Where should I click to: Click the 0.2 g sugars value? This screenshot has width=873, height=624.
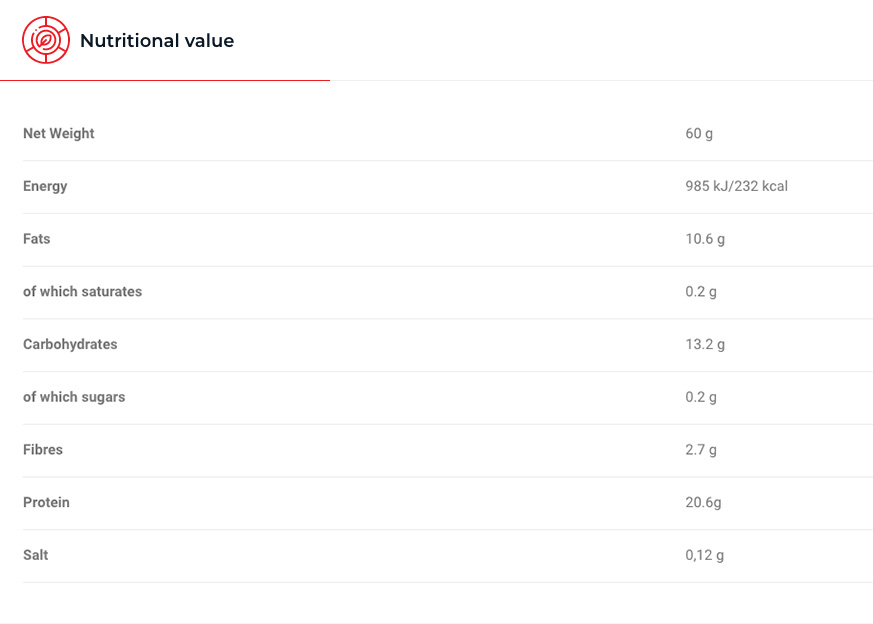pos(701,397)
